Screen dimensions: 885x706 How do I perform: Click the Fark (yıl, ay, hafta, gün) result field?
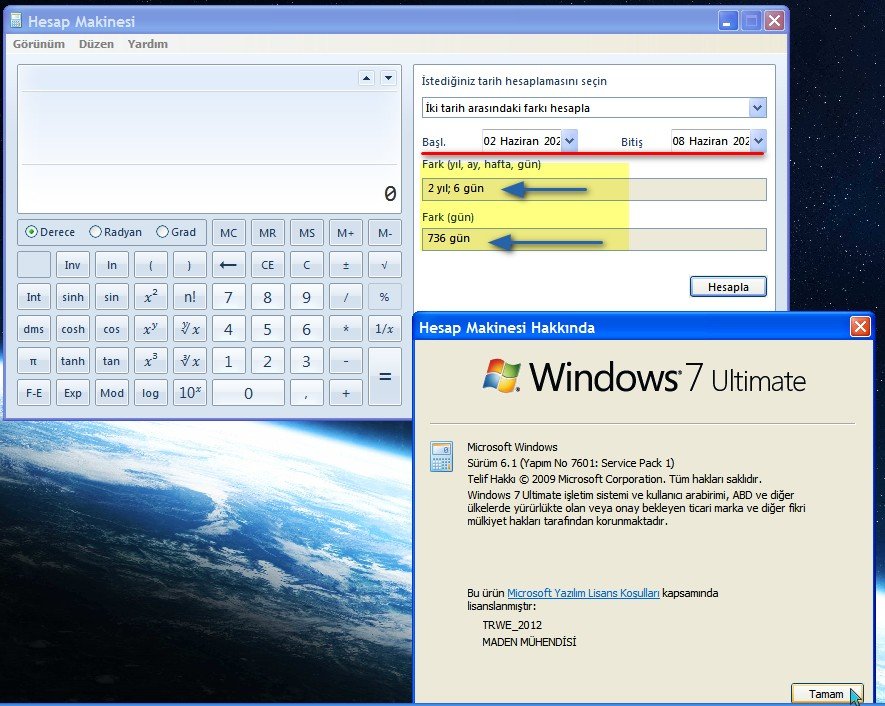pos(594,189)
